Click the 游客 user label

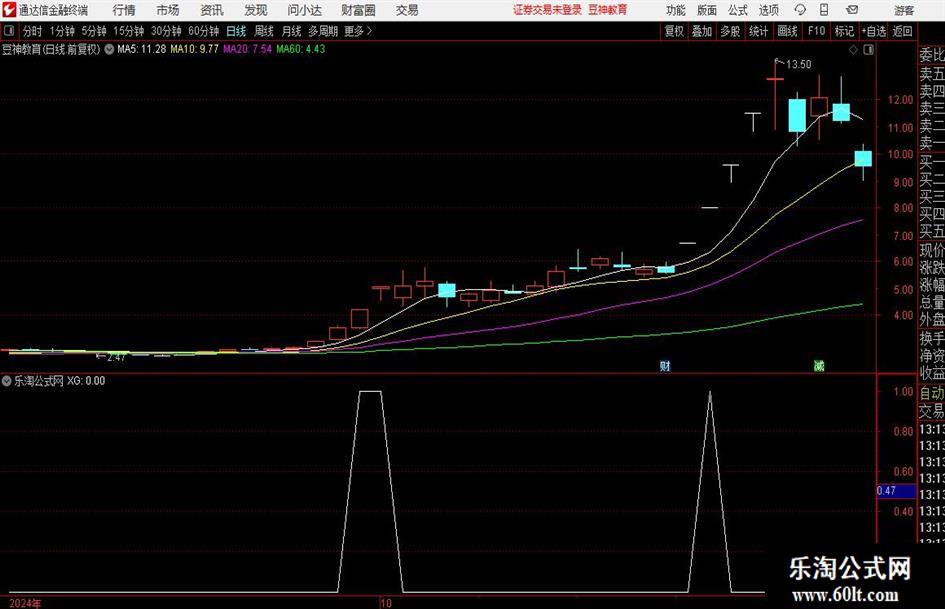tap(903, 10)
